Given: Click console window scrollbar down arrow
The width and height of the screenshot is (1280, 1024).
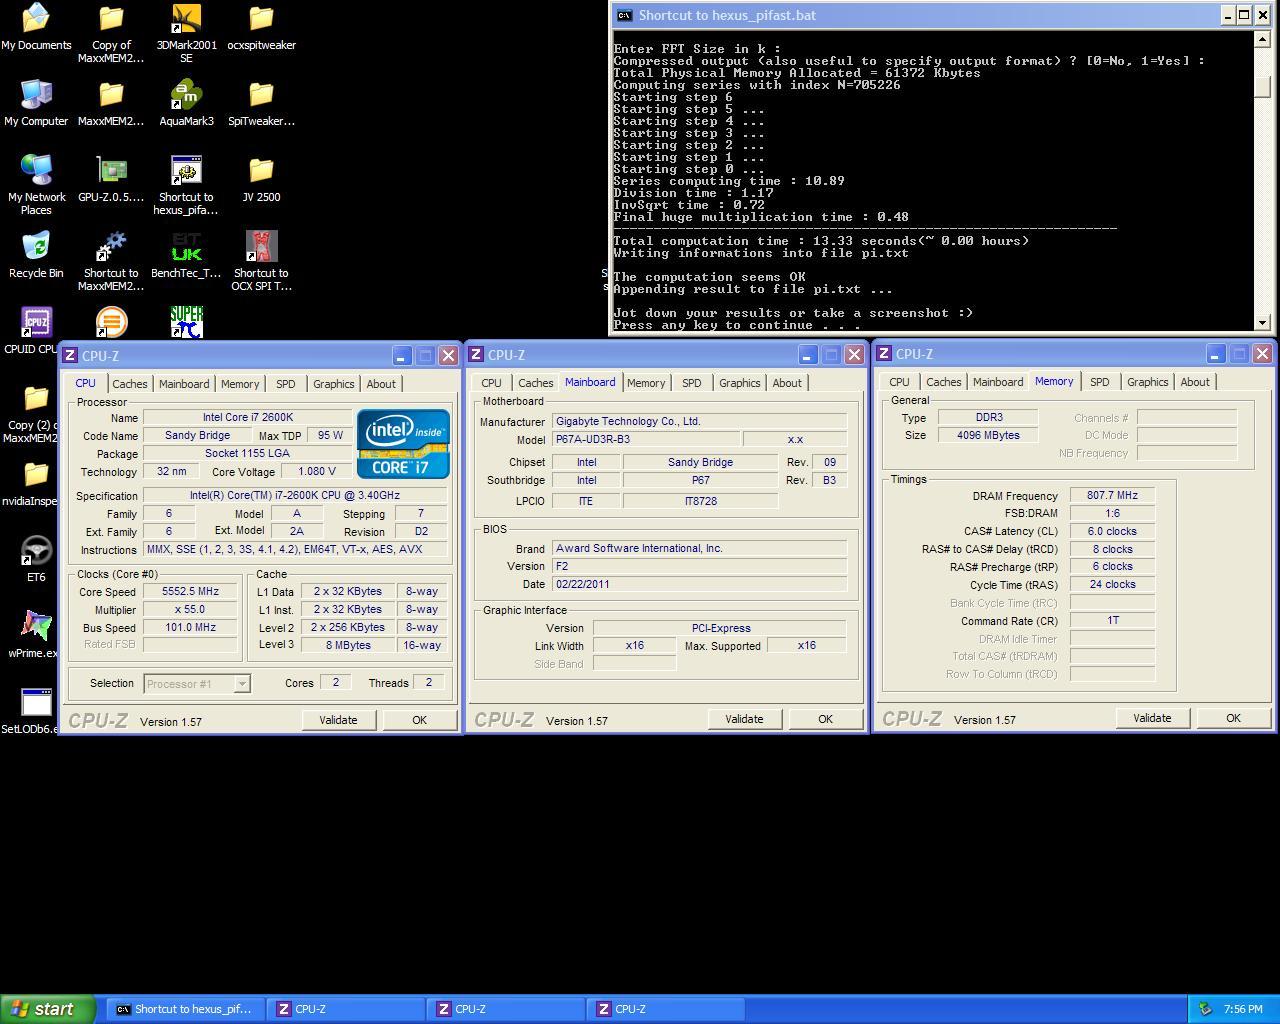Looking at the screenshot, I should click(1262, 323).
